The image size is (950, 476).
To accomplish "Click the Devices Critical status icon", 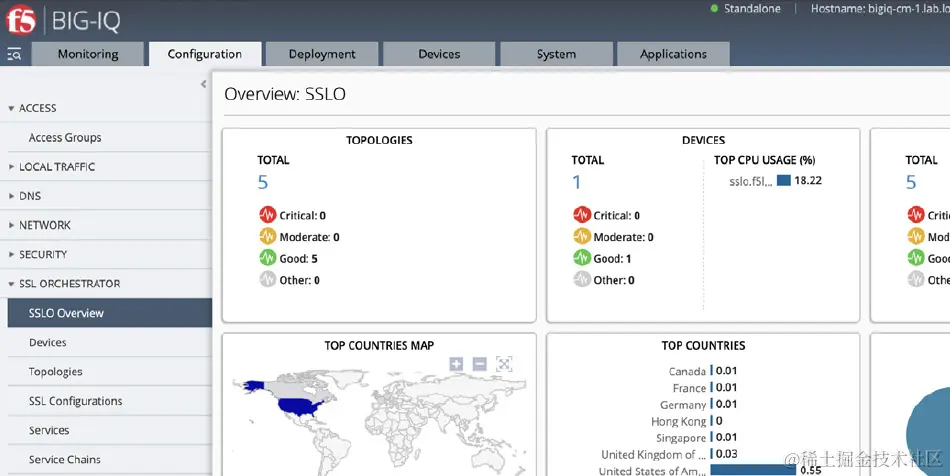I will (582, 215).
